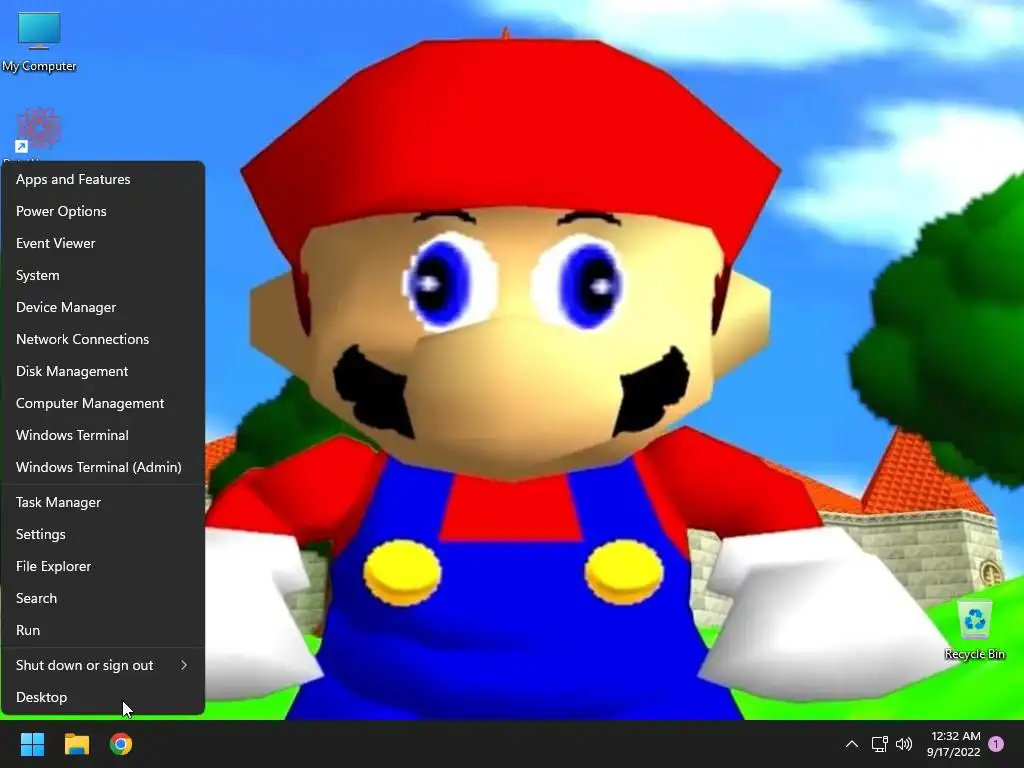
Task: Open network status tray icon
Action: (879, 744)
